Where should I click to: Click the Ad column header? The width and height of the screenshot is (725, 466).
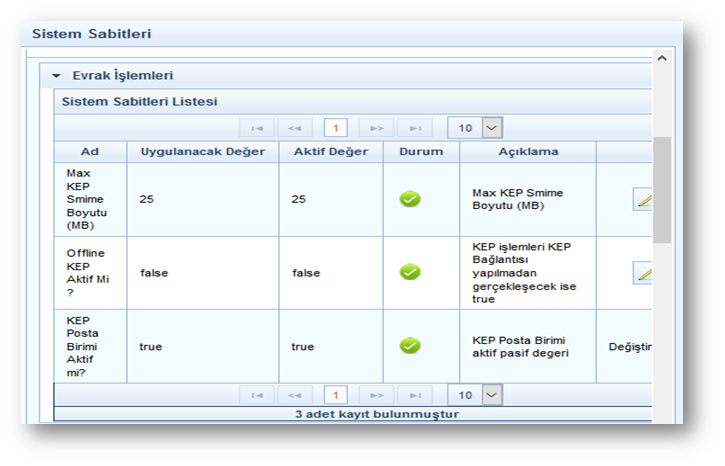click(90, 152)
